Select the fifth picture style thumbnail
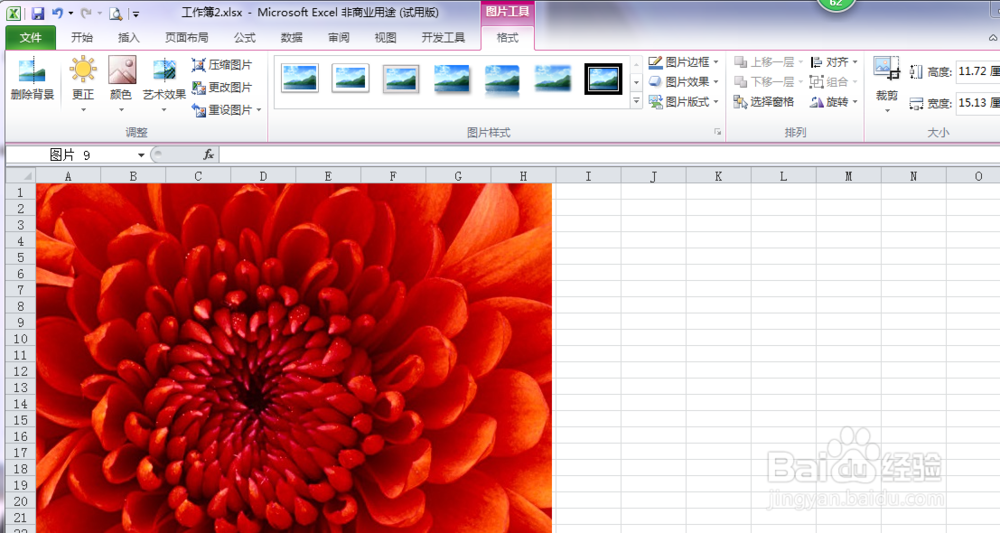This screenshot has width=1000, height=533. tap(502, 79)
